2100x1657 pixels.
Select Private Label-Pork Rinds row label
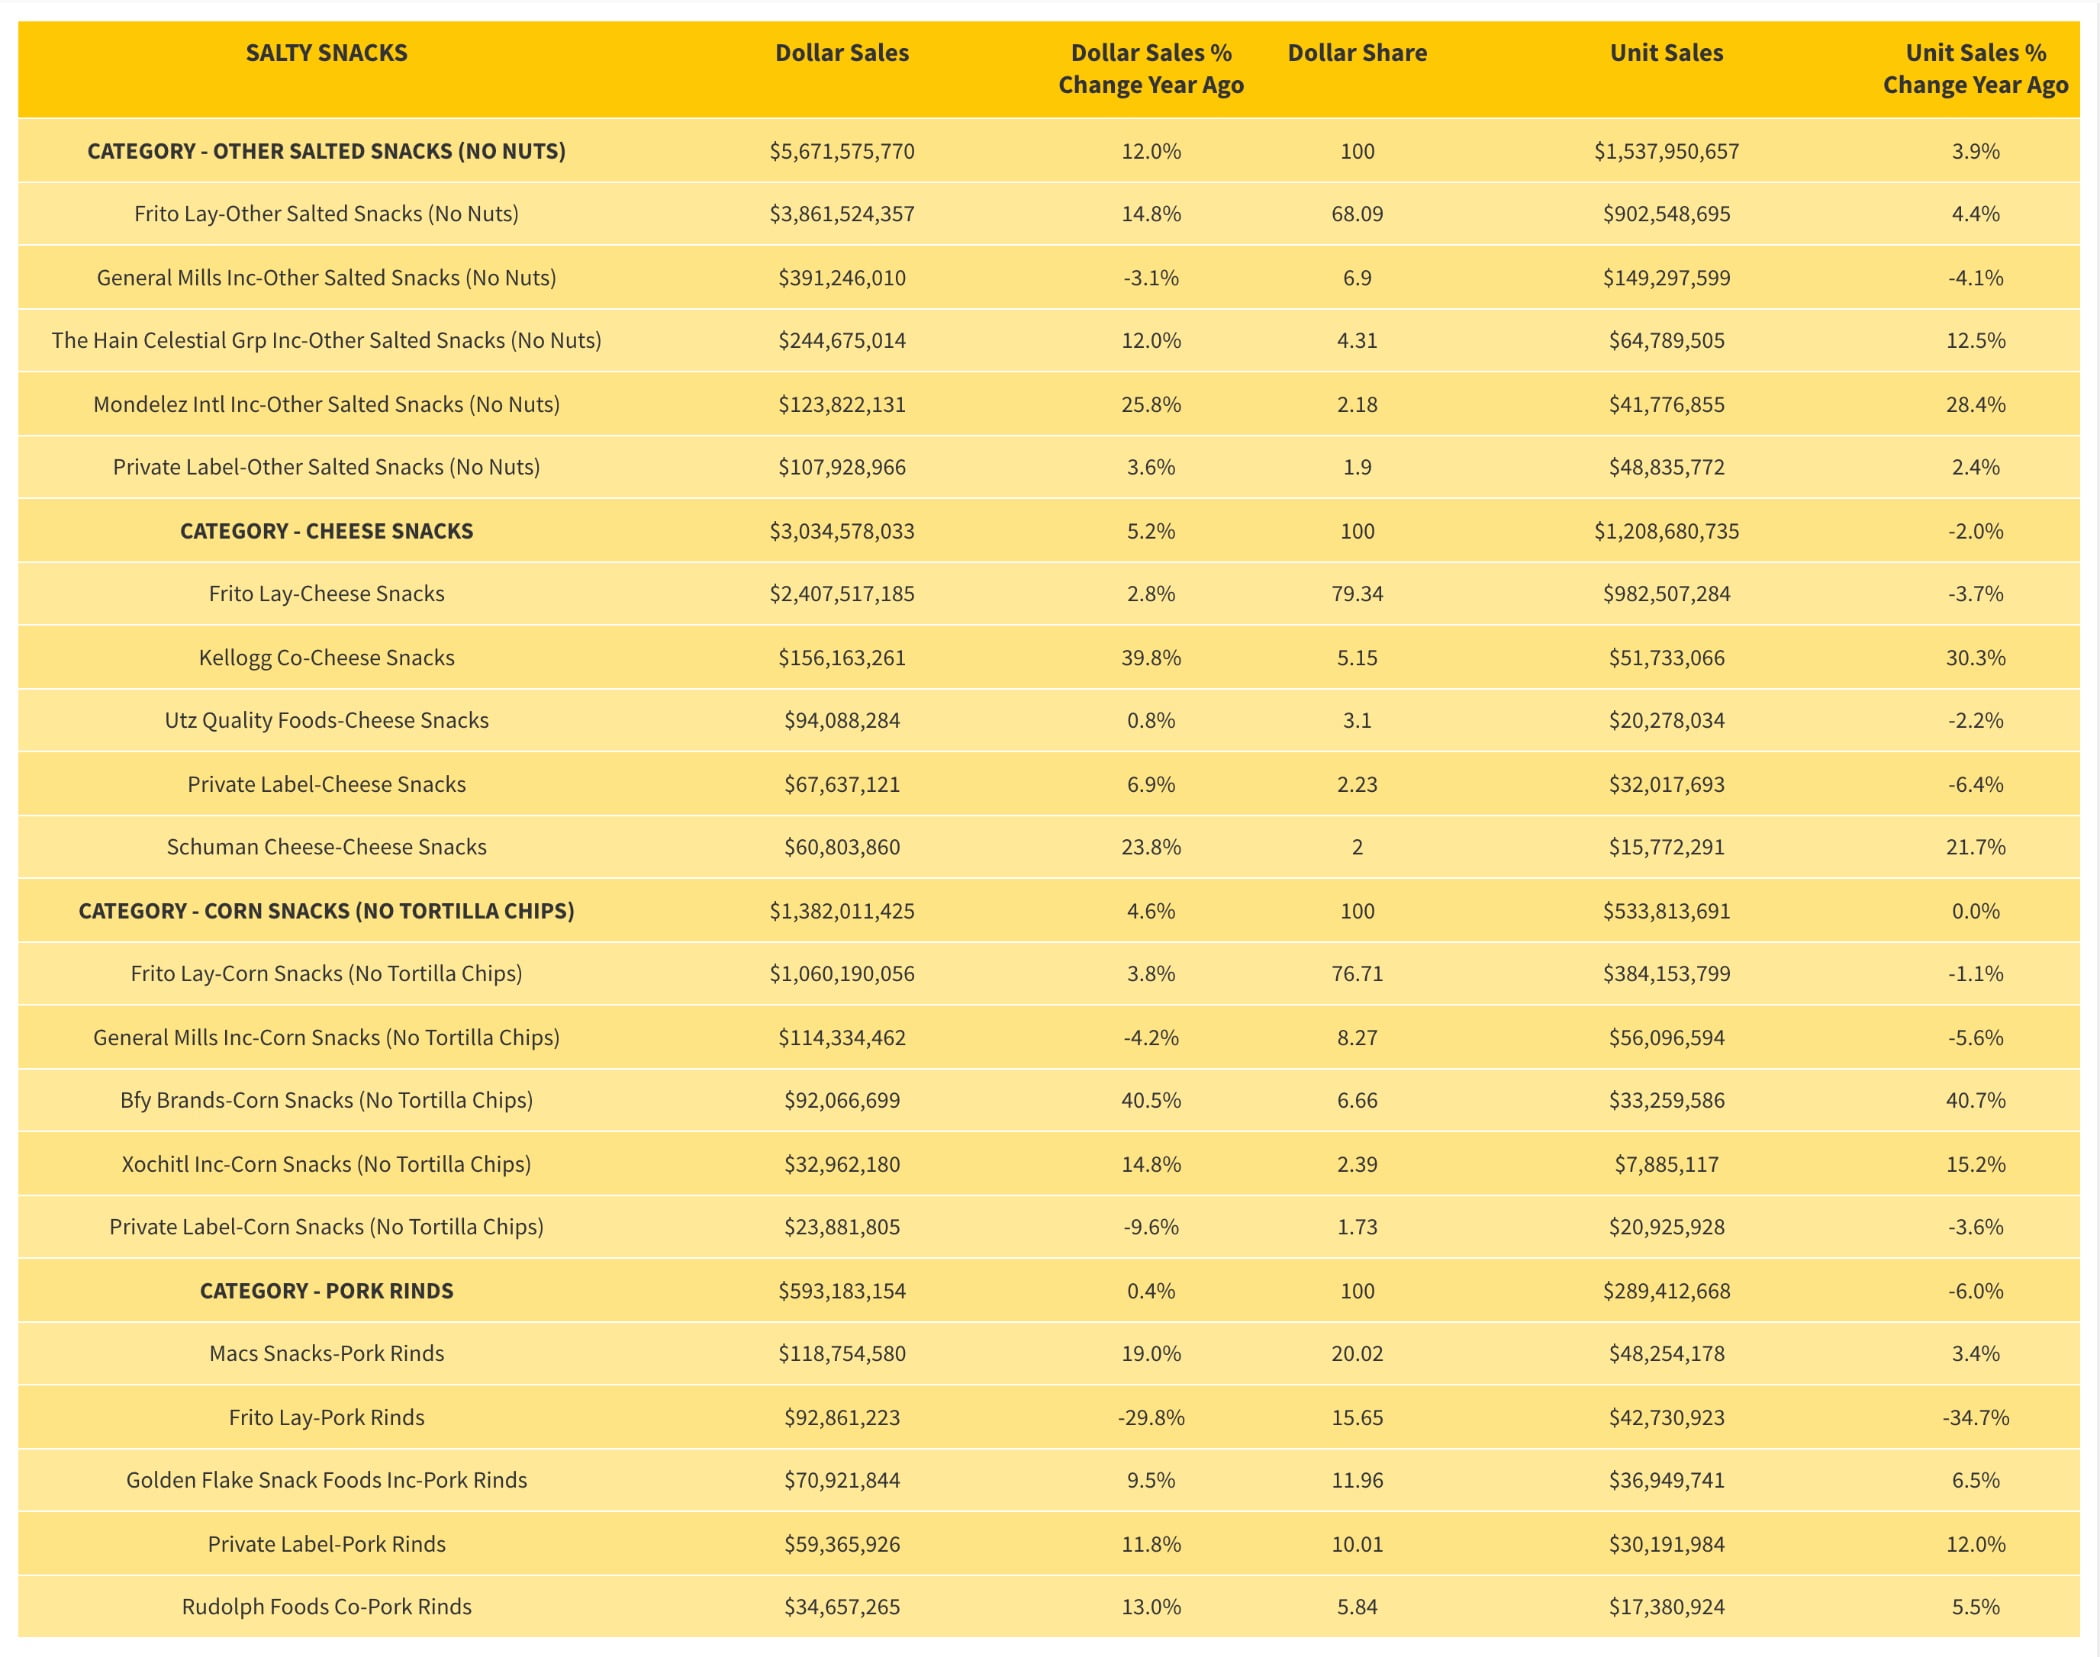pos(326,1545)
